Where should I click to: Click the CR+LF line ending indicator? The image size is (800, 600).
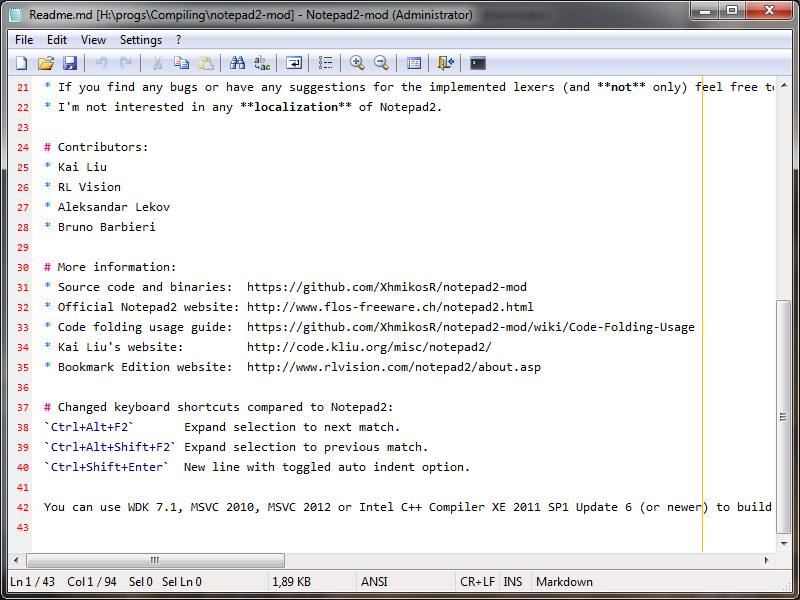(x=477, y=581)
